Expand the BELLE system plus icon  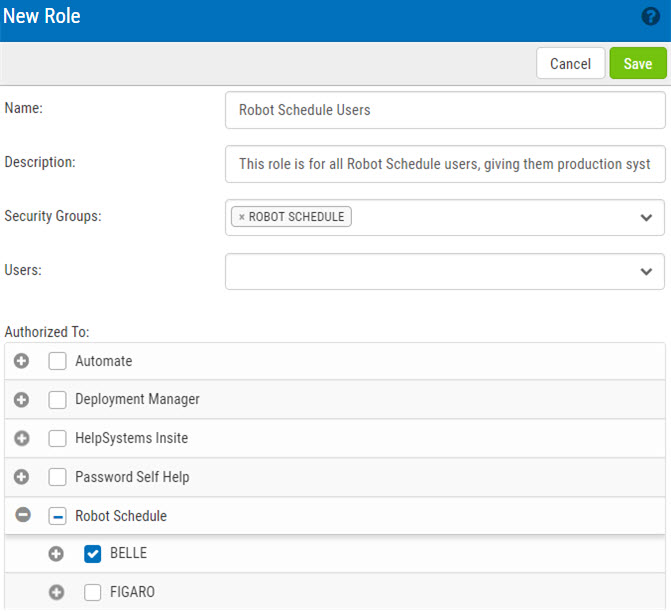pyautogui.click(x=56, y=554)
